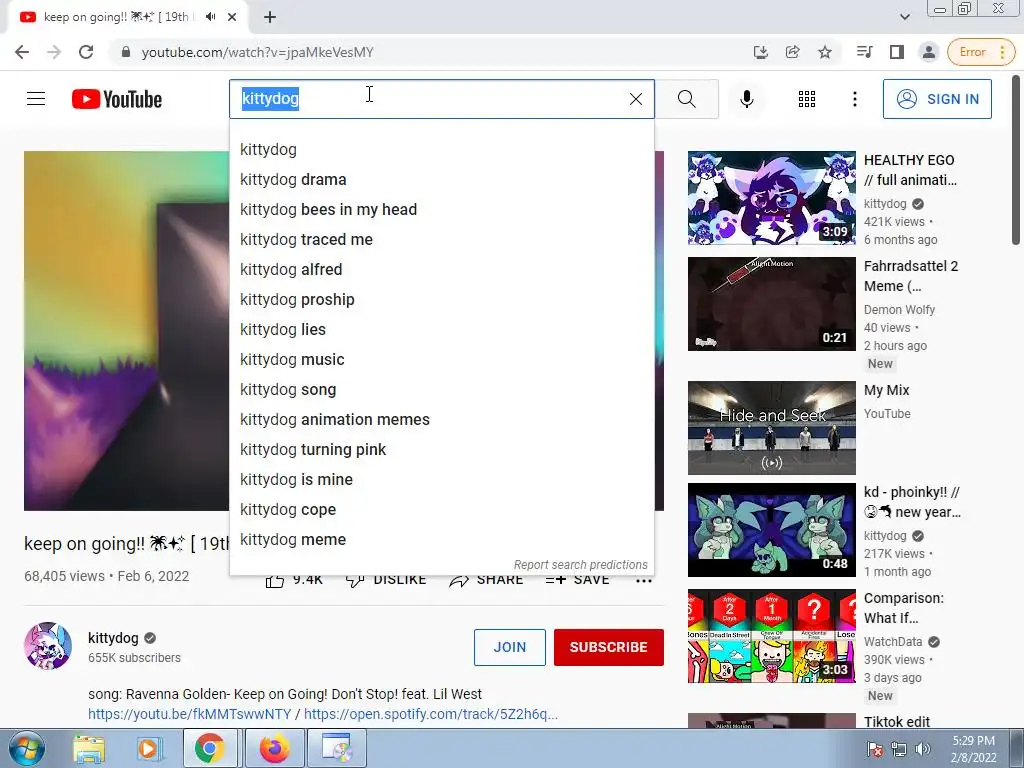Click the install app icon in address bar

click(760, 52)
